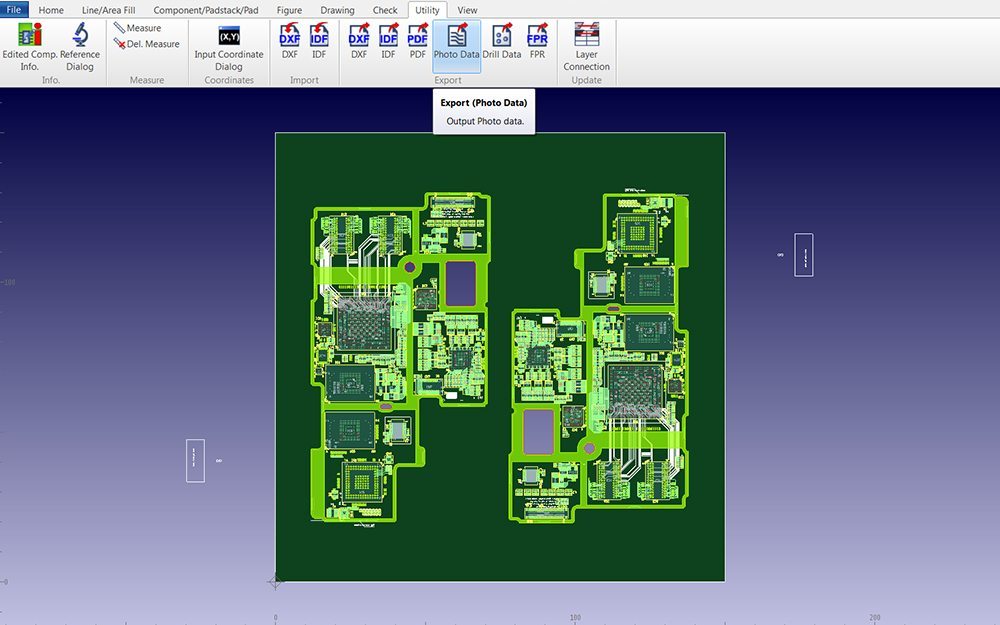1000x625 pixels.
Task: Open the File menu
Action: click(13, 9)
